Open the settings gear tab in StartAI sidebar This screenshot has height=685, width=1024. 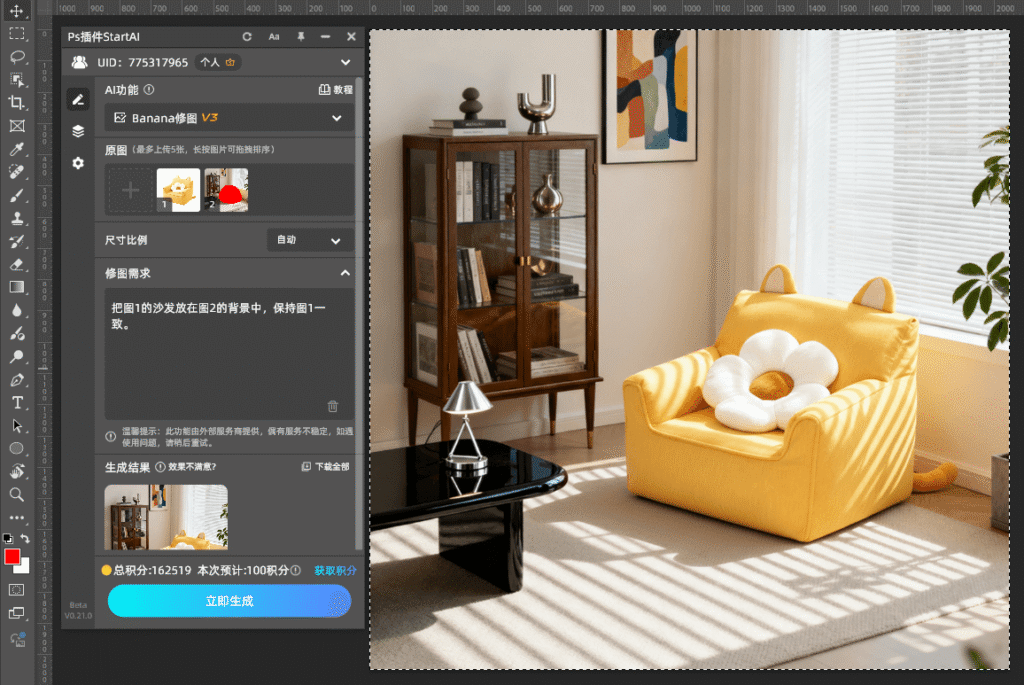pyautogui.click(x=78, y=163)
